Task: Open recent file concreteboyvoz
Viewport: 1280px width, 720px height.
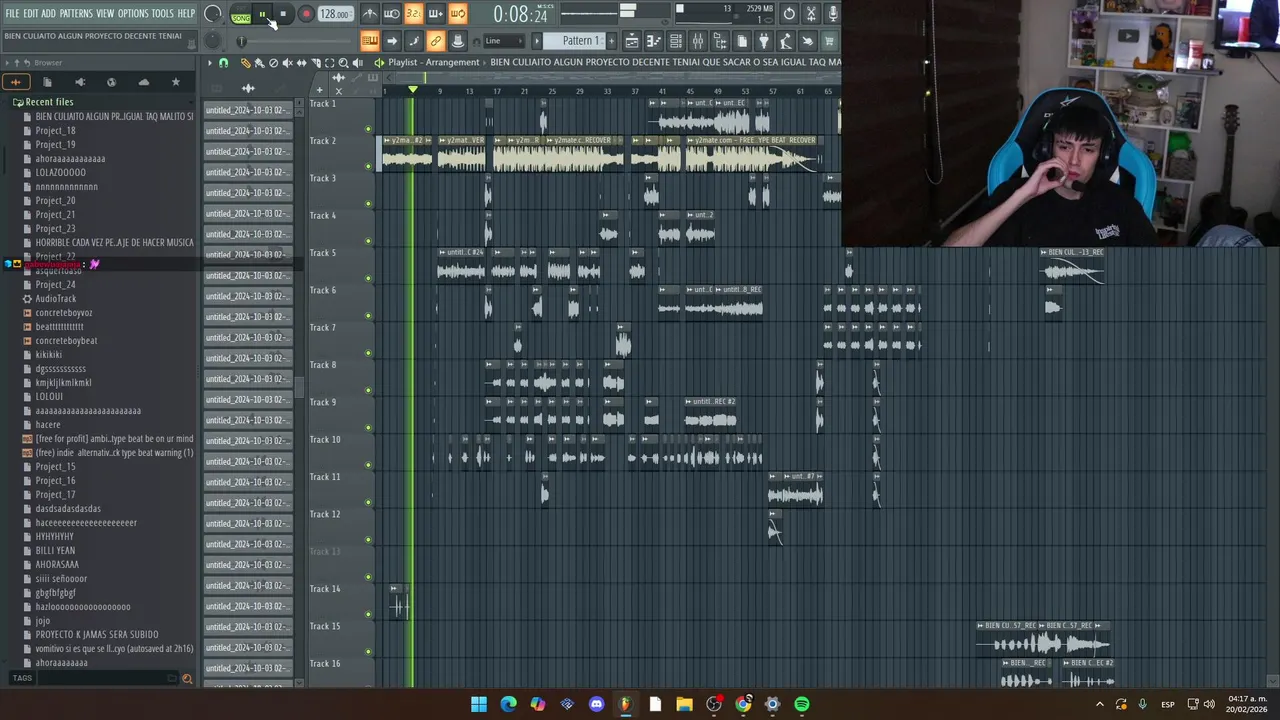Action: tap(63, 312)
